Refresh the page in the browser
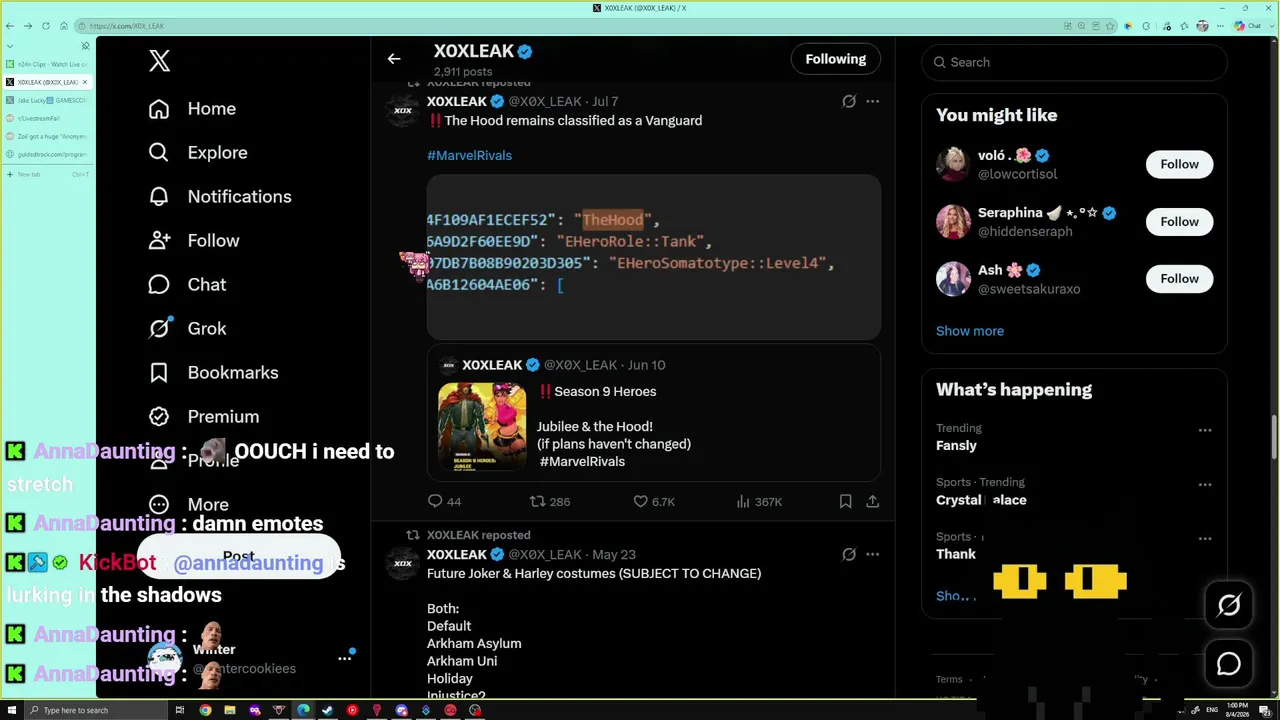This screenshot has height=720, width=1280. pos(46,26)
